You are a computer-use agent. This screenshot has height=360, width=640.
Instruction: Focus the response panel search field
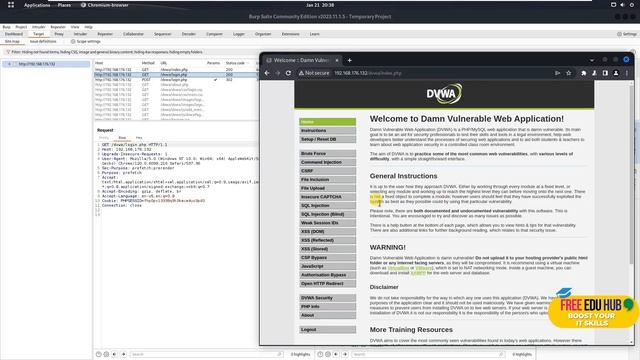pos(428,354)
